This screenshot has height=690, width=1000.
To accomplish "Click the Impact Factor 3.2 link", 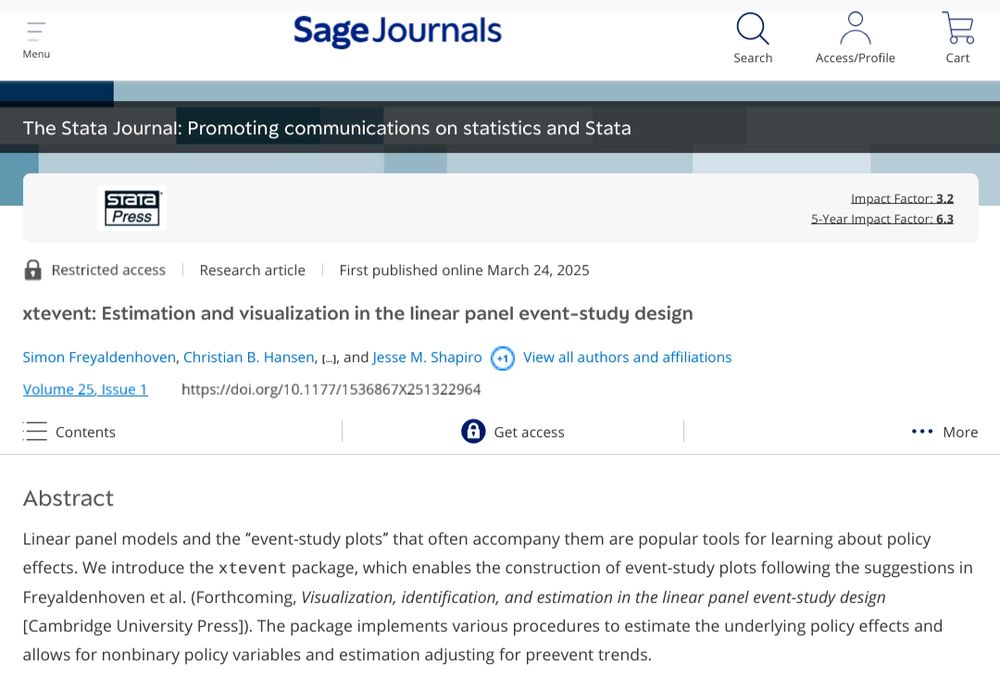I will 901,198.
